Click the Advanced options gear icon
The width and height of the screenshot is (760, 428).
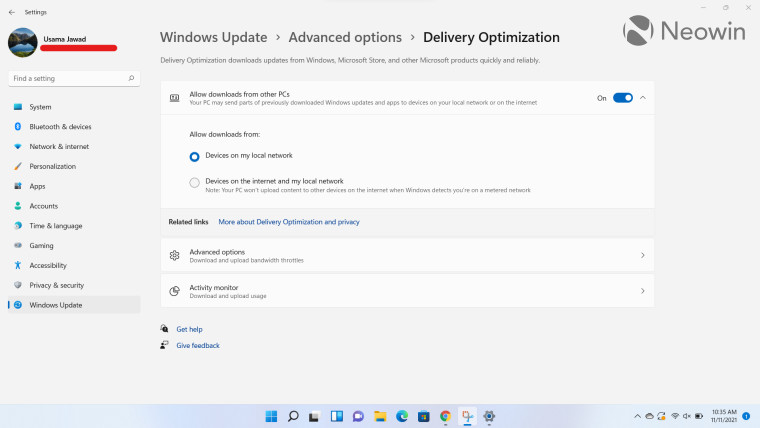[x=174, y=255]
